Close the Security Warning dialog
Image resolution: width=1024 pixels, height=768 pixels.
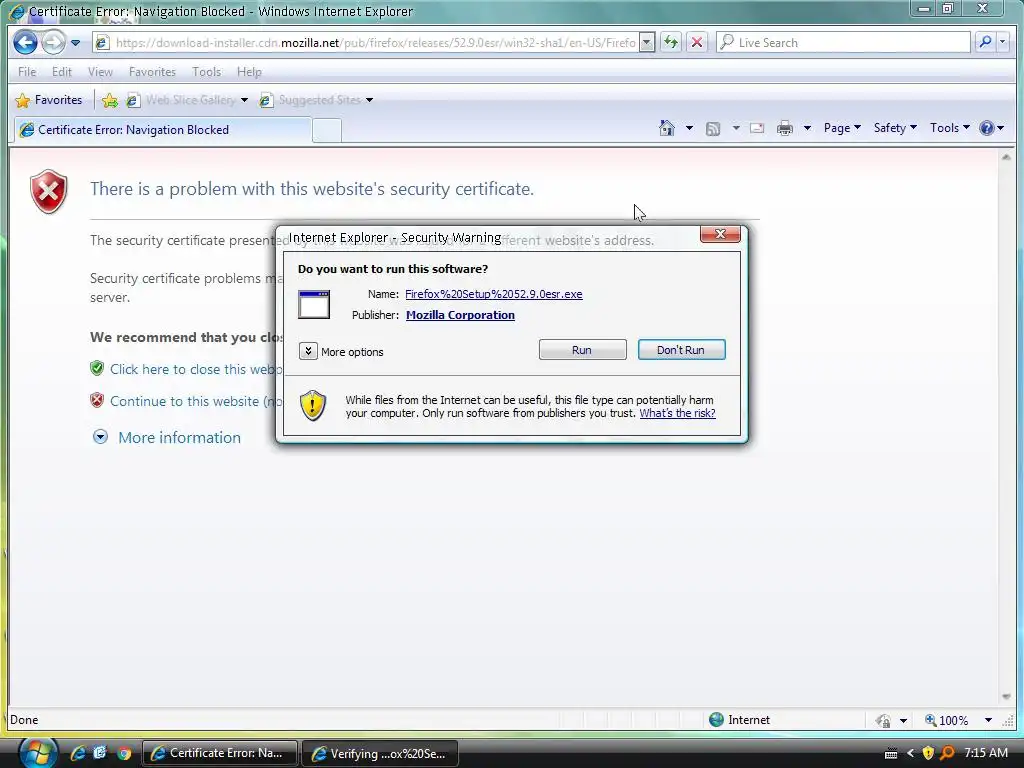720,234
